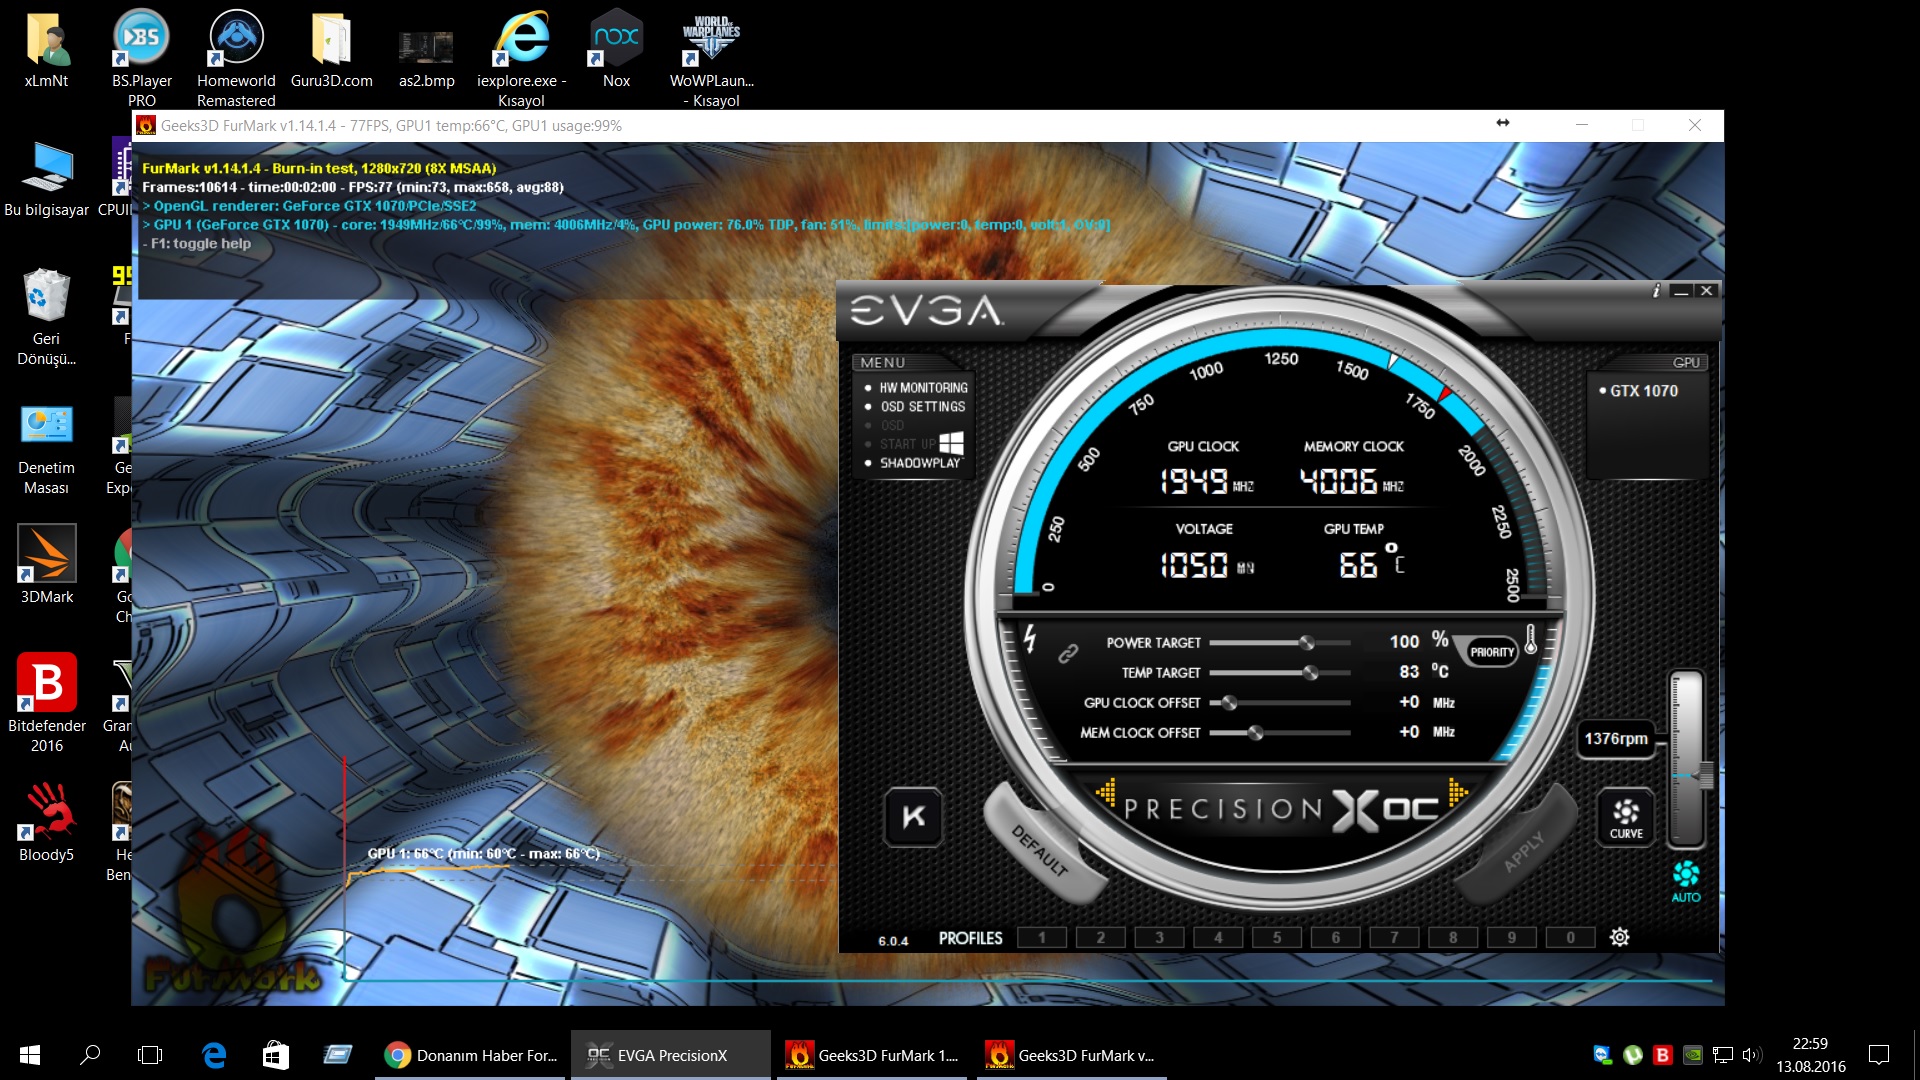Click the lightning bolt power icon
Image resolution: width=1920 pixels, height=1080 pixels.
click(x=1030, y=638)
